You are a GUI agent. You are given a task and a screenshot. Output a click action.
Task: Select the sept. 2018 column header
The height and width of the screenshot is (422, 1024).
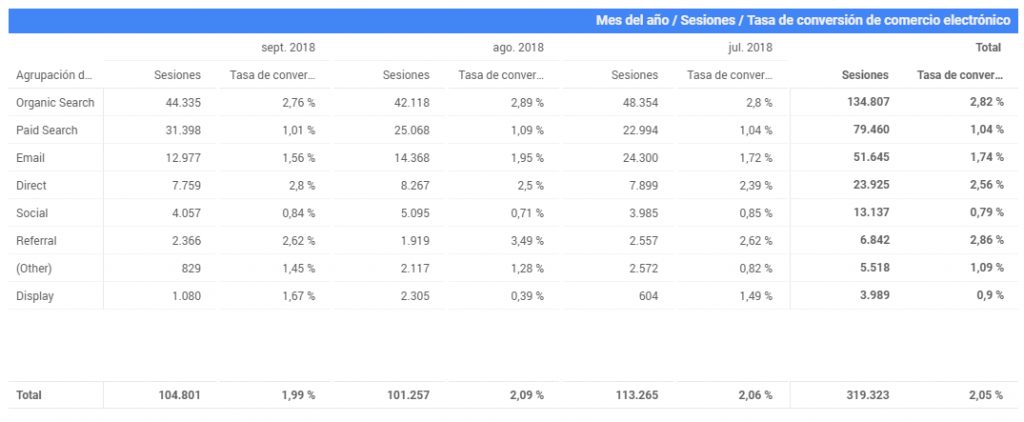[288, 47]
